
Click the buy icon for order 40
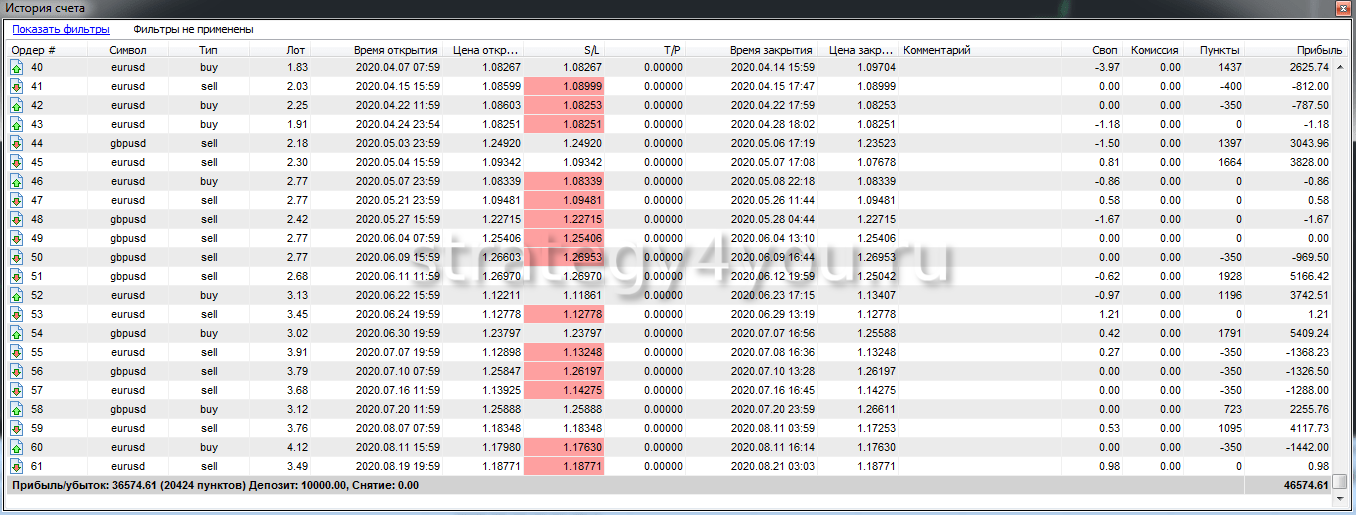tap(16, 67)
